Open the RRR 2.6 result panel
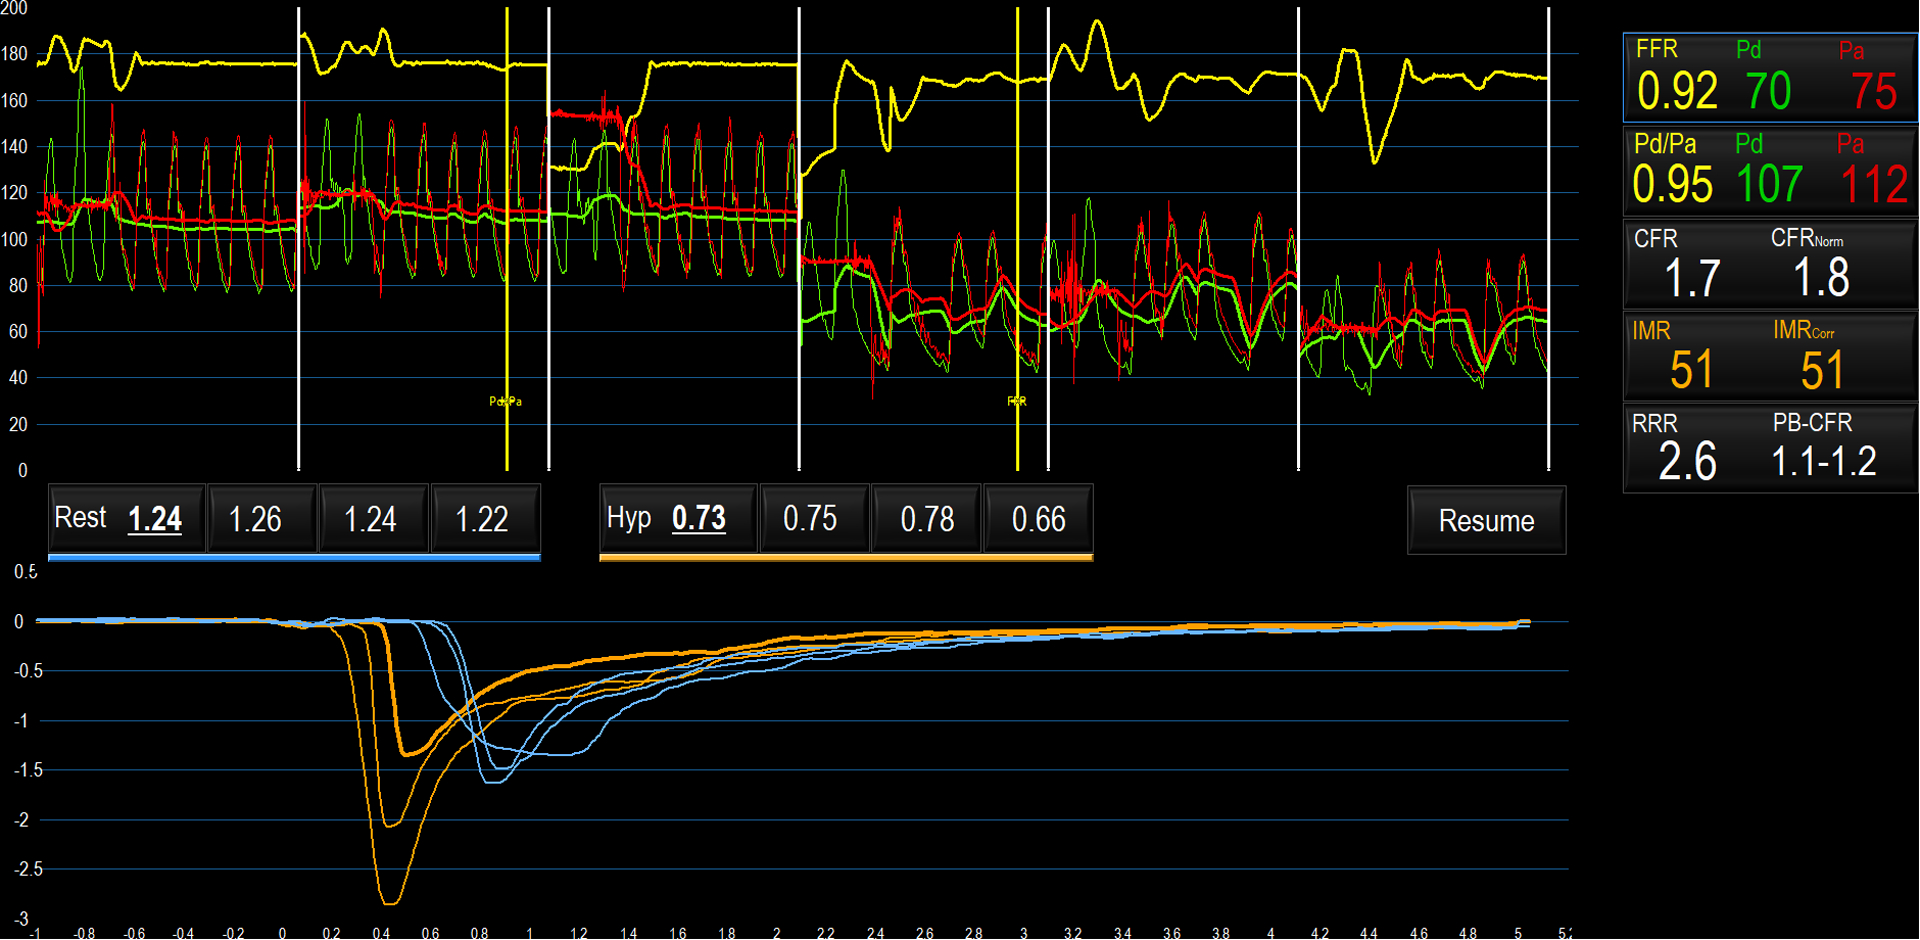Screen dimensions: 1920x940 1770,448
